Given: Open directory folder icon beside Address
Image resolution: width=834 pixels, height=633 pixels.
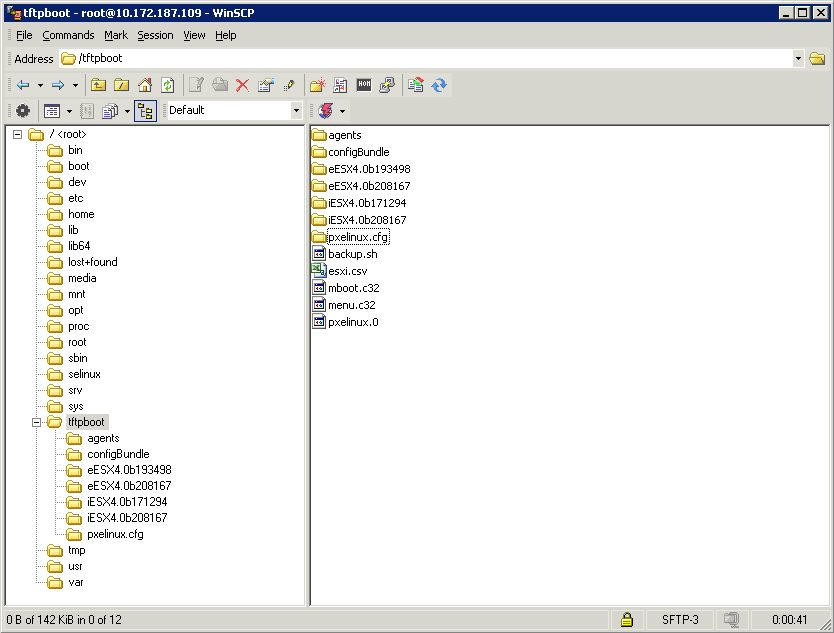Looking at the screenshot, I should click(x=817, y=59).
